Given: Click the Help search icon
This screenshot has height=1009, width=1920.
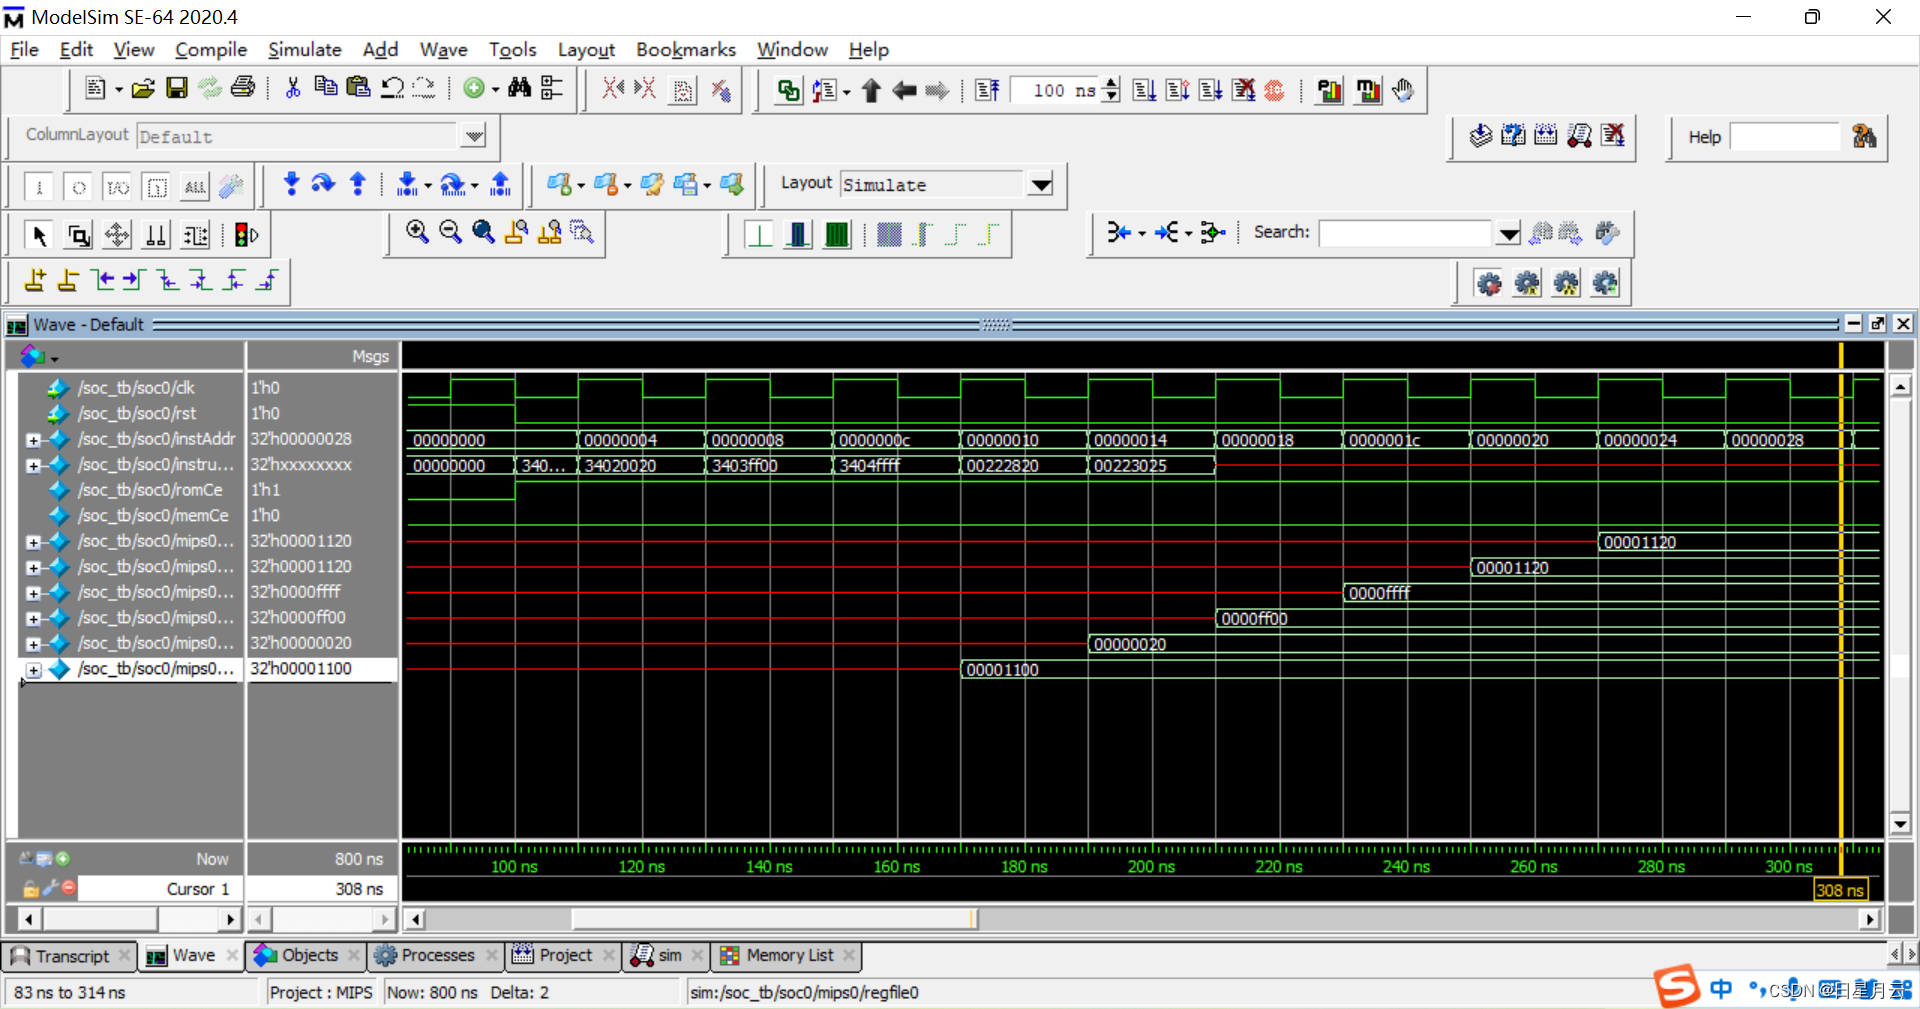Looking at the screenshot, I should pos(1863,137).
